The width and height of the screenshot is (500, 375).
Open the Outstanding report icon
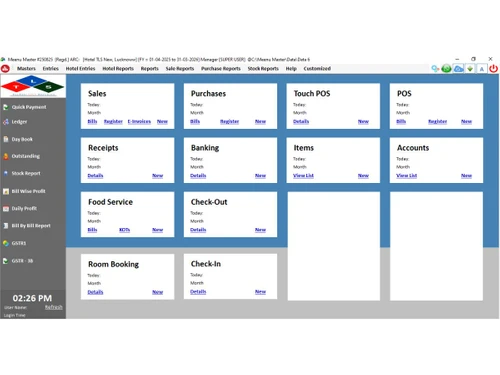click(x=6, y=156)
